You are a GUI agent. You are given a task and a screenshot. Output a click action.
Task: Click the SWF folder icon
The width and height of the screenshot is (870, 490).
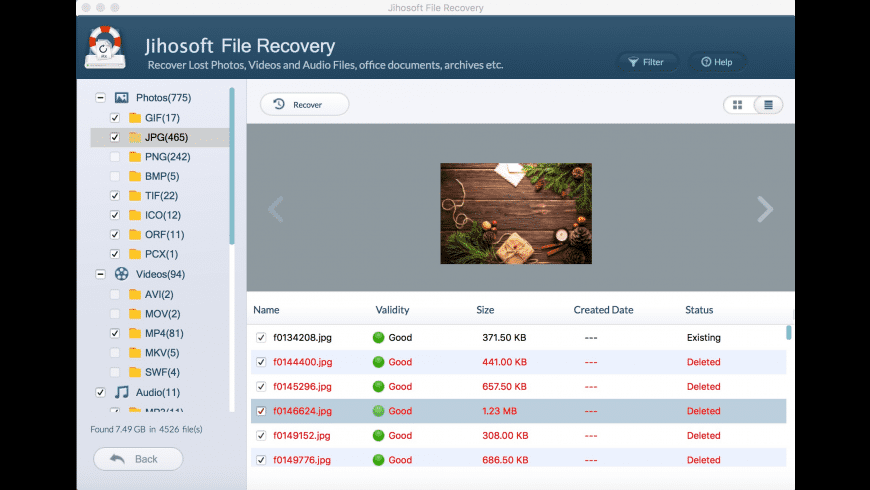click(135, 372)
